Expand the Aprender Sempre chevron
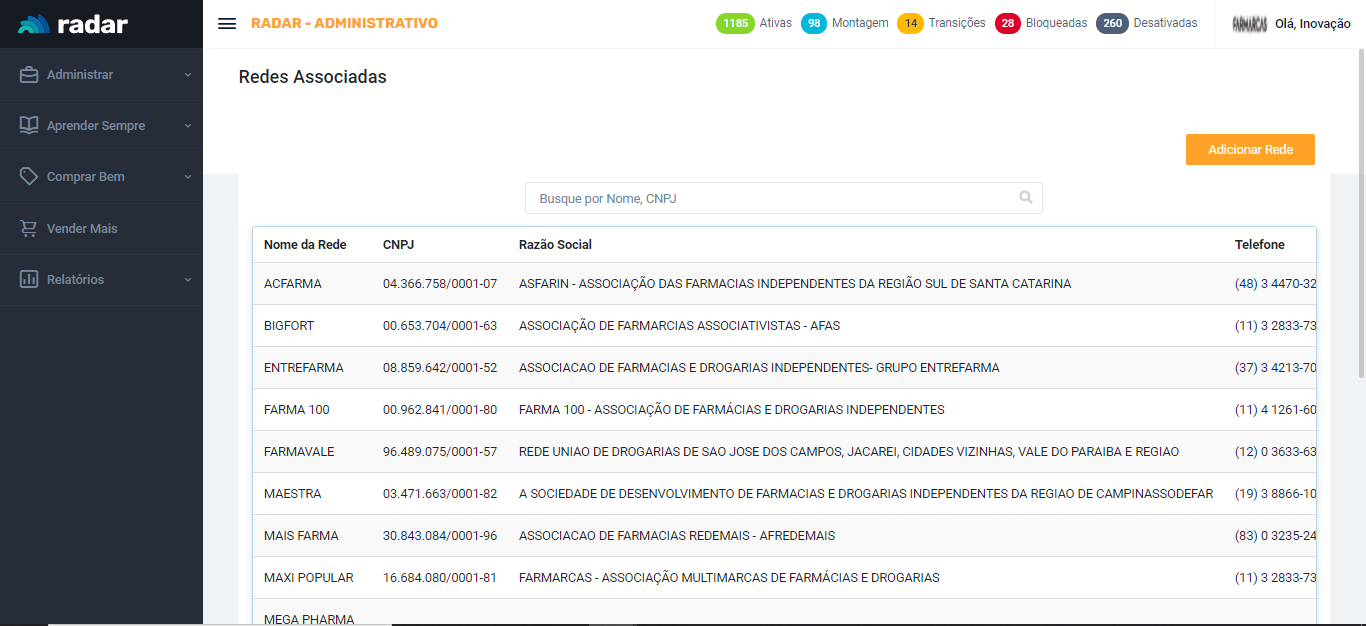 [188, 126]
